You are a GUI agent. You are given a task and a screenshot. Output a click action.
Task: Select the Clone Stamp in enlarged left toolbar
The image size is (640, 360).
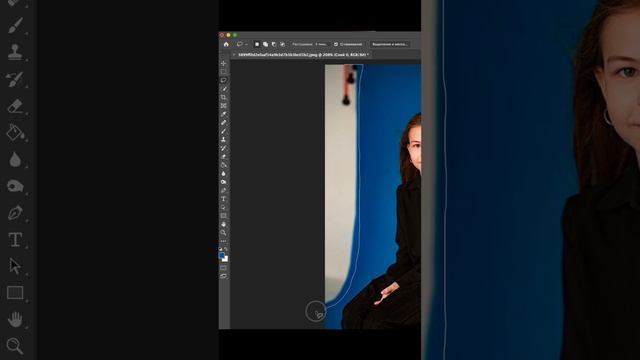(x=15, y=52)
